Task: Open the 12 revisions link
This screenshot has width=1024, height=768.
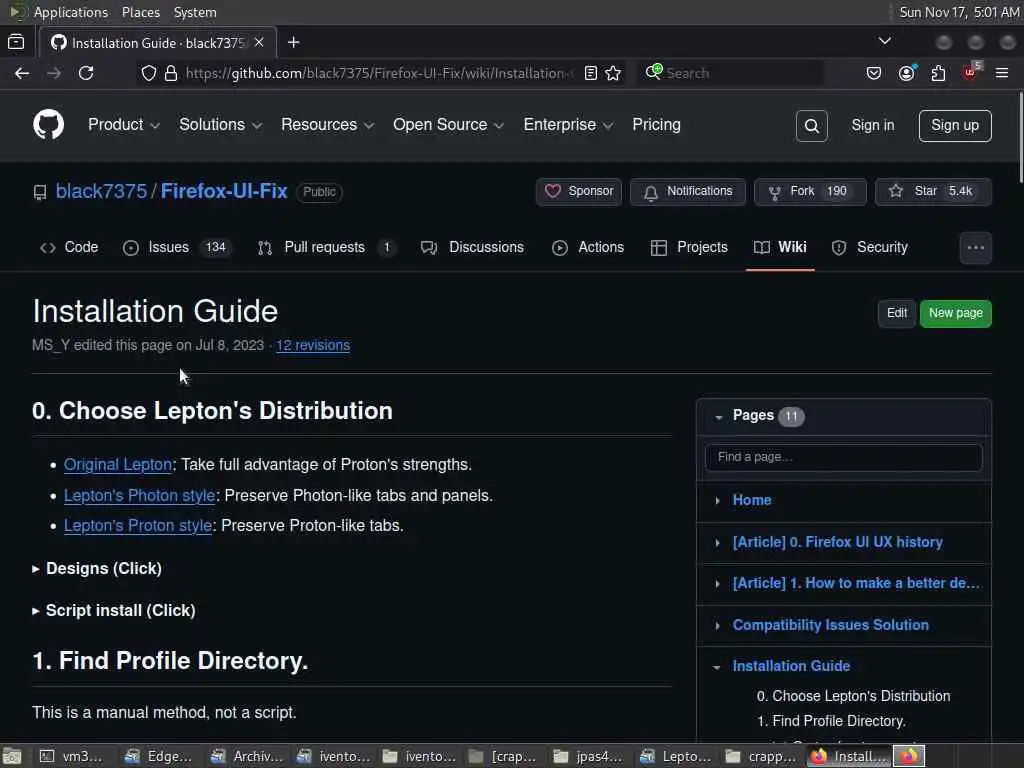Action: click(x=313, y=345)
